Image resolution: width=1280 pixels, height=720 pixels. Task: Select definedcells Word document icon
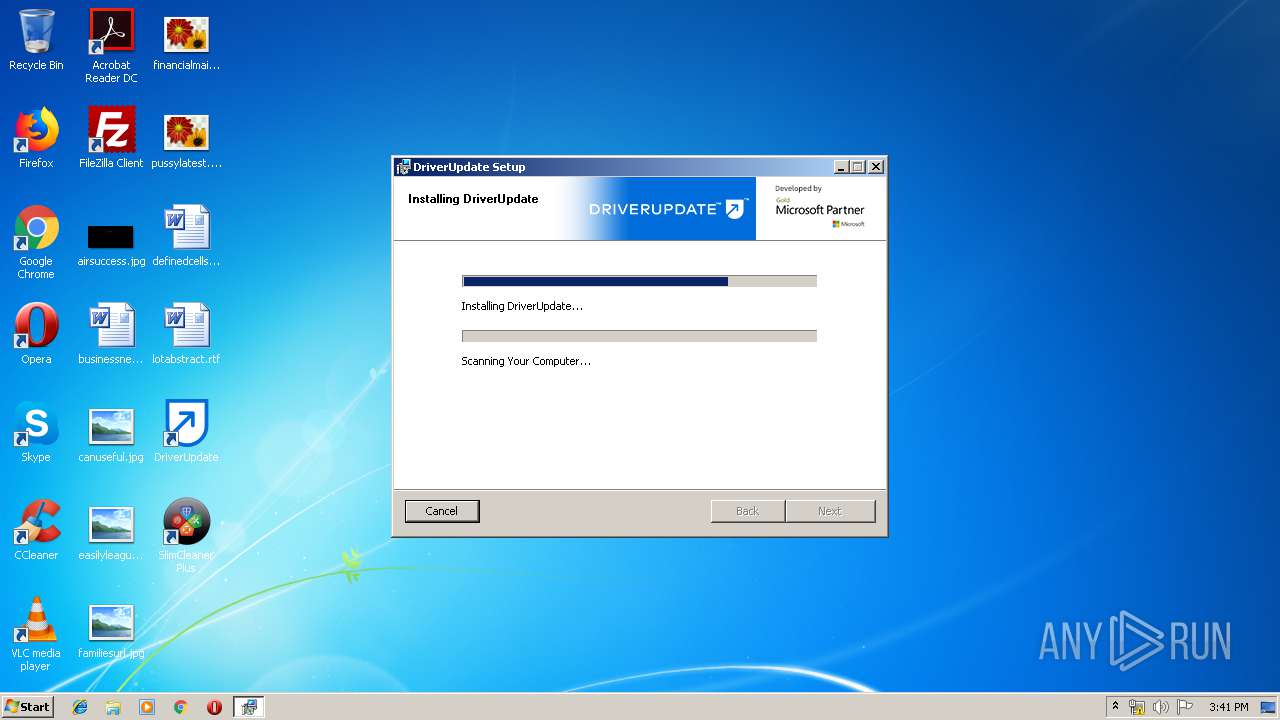[186, 236]
